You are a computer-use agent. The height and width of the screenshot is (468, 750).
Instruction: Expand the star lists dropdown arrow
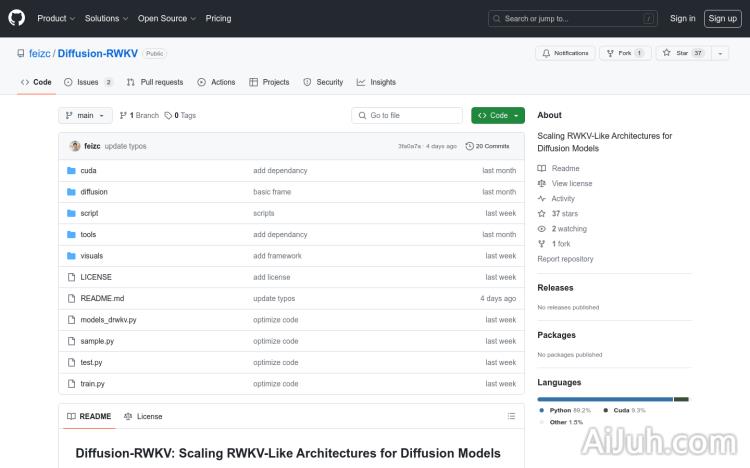721,53
